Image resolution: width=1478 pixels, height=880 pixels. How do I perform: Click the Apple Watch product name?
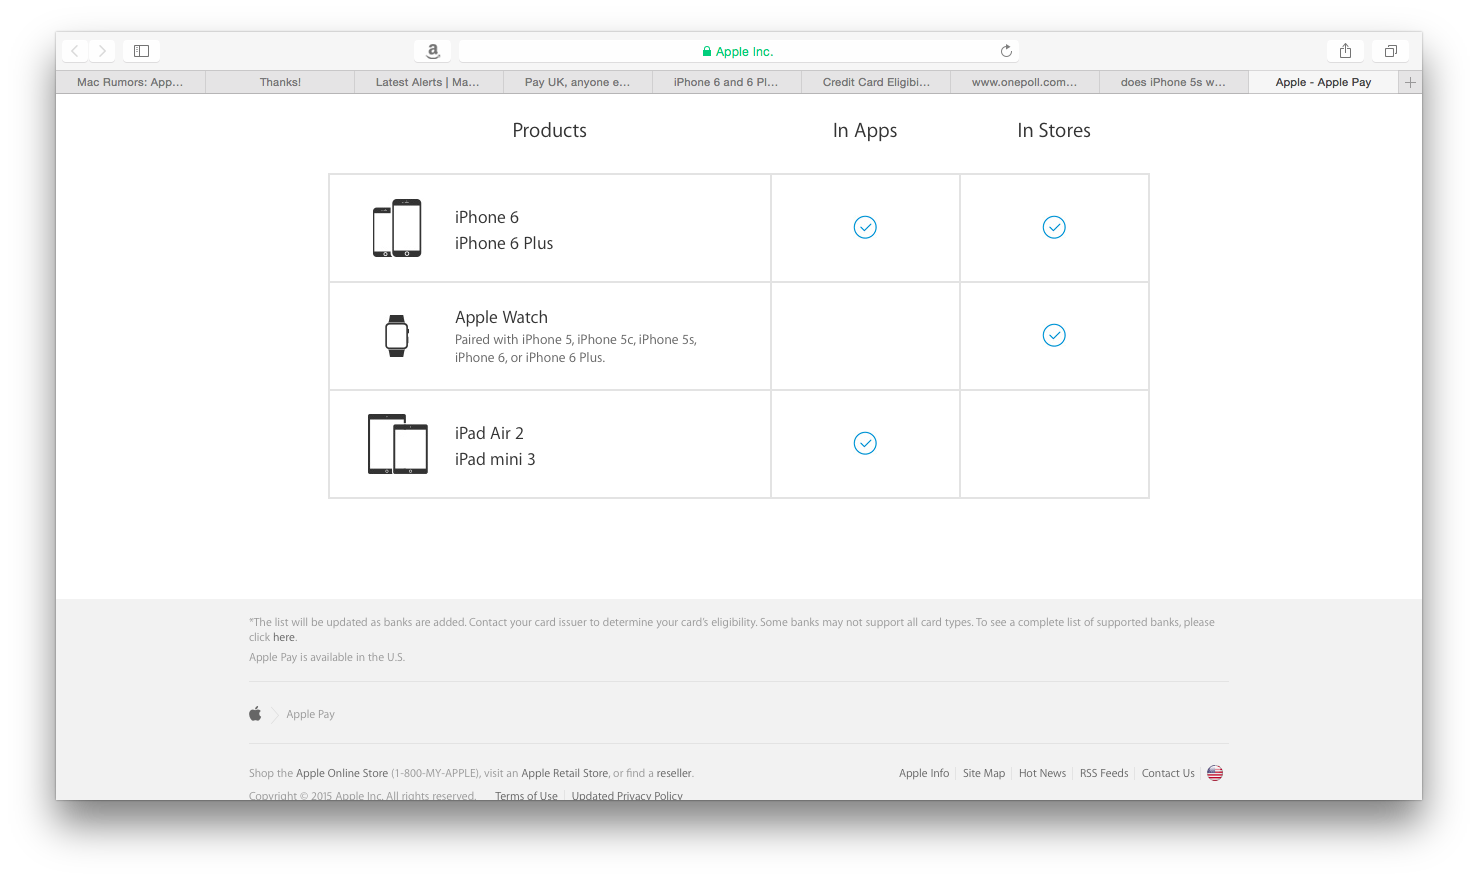click(501, 317)
